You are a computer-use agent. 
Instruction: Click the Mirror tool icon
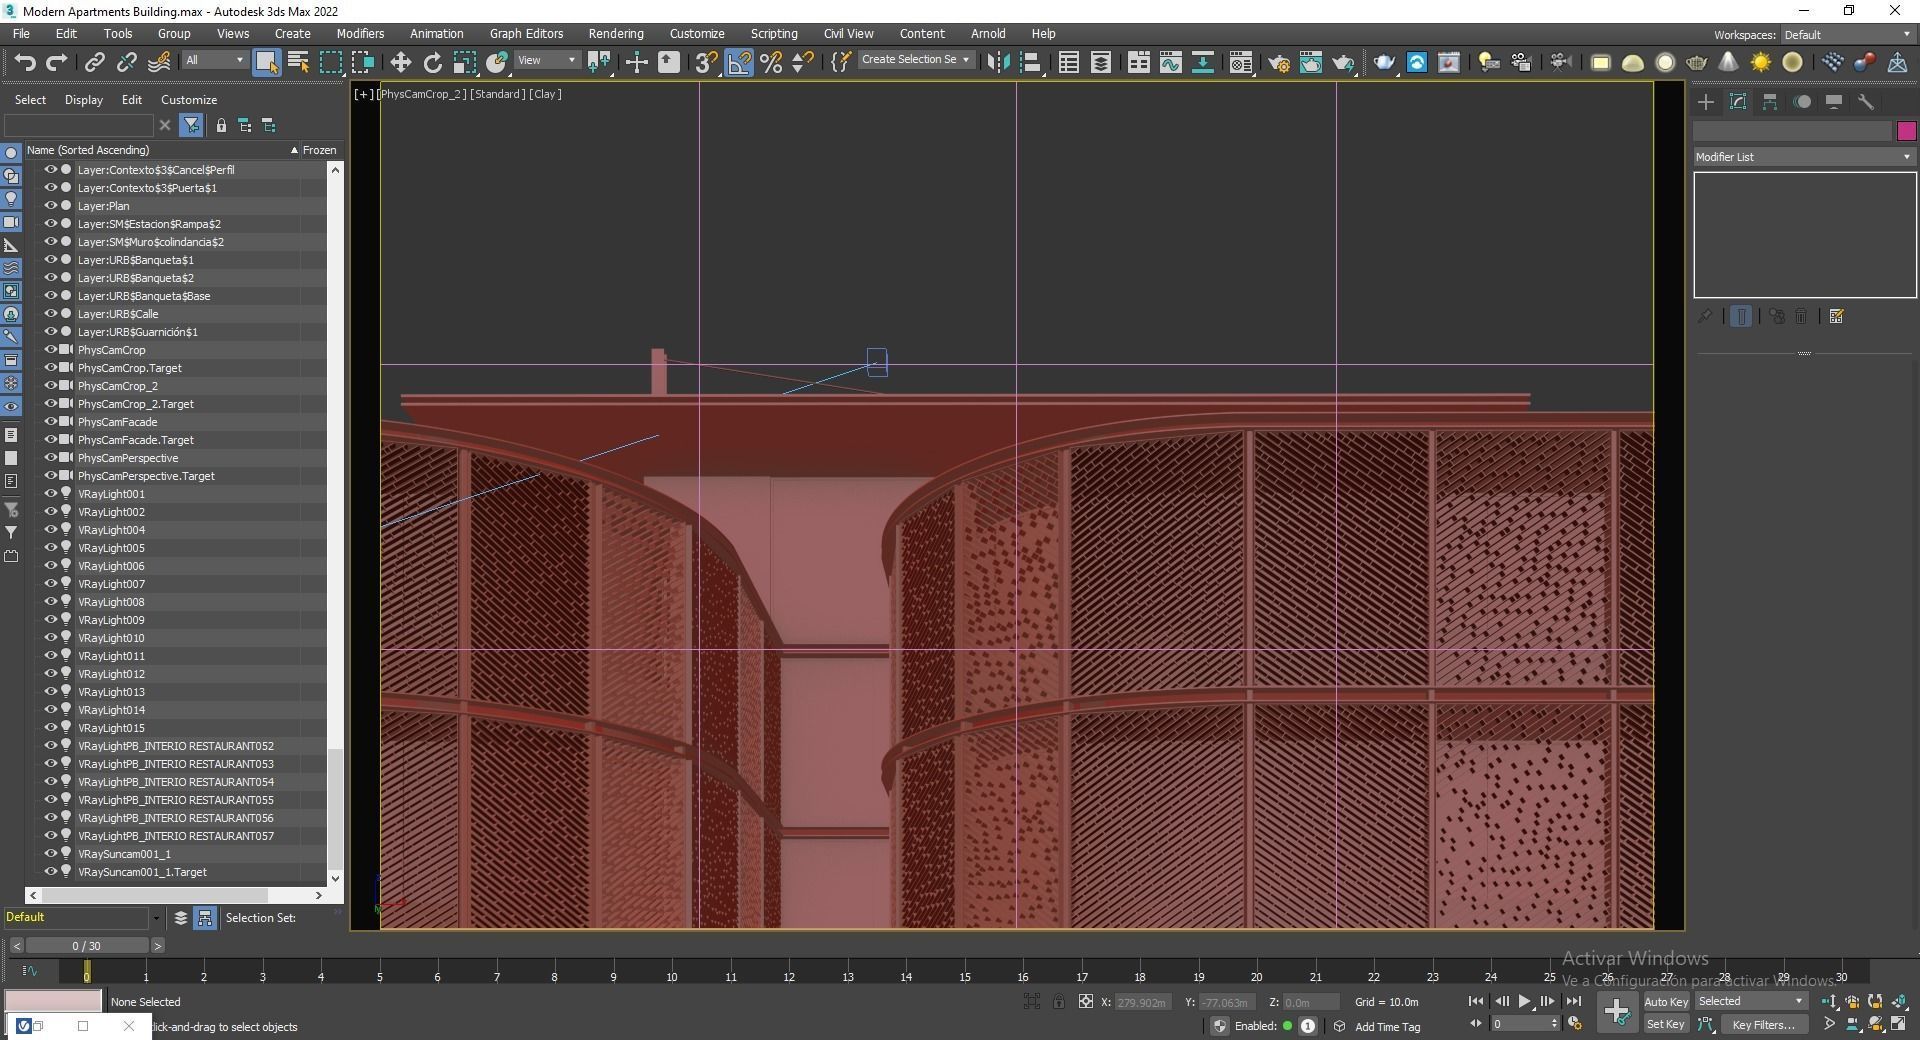[998, 62]
